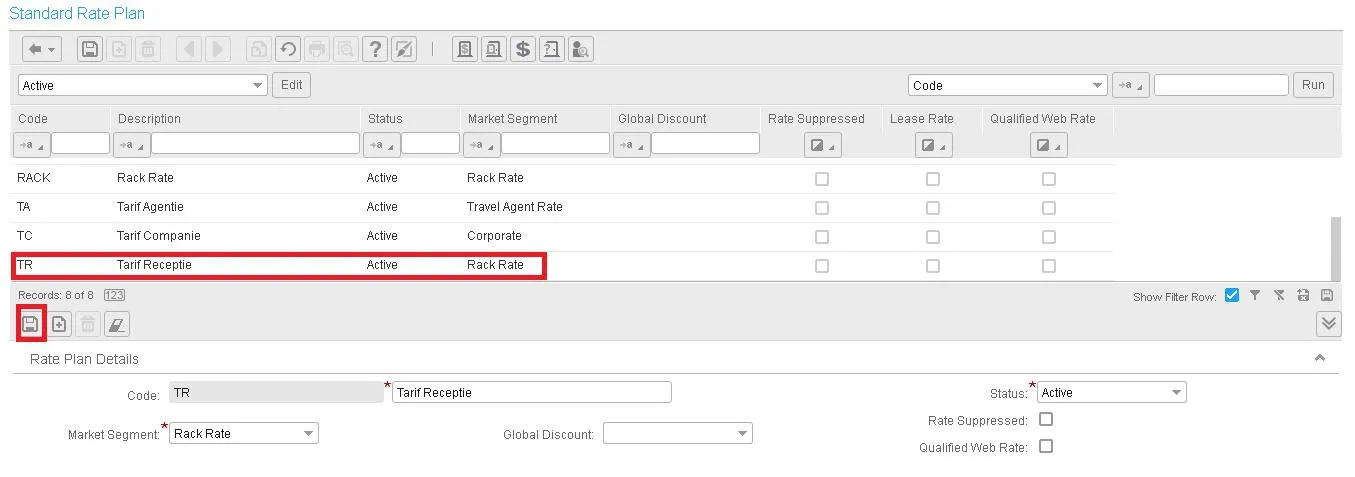The image size is (1355, 477).
Task: Select the TC Tarif Companie row
Action: click(x=563, y=237)
